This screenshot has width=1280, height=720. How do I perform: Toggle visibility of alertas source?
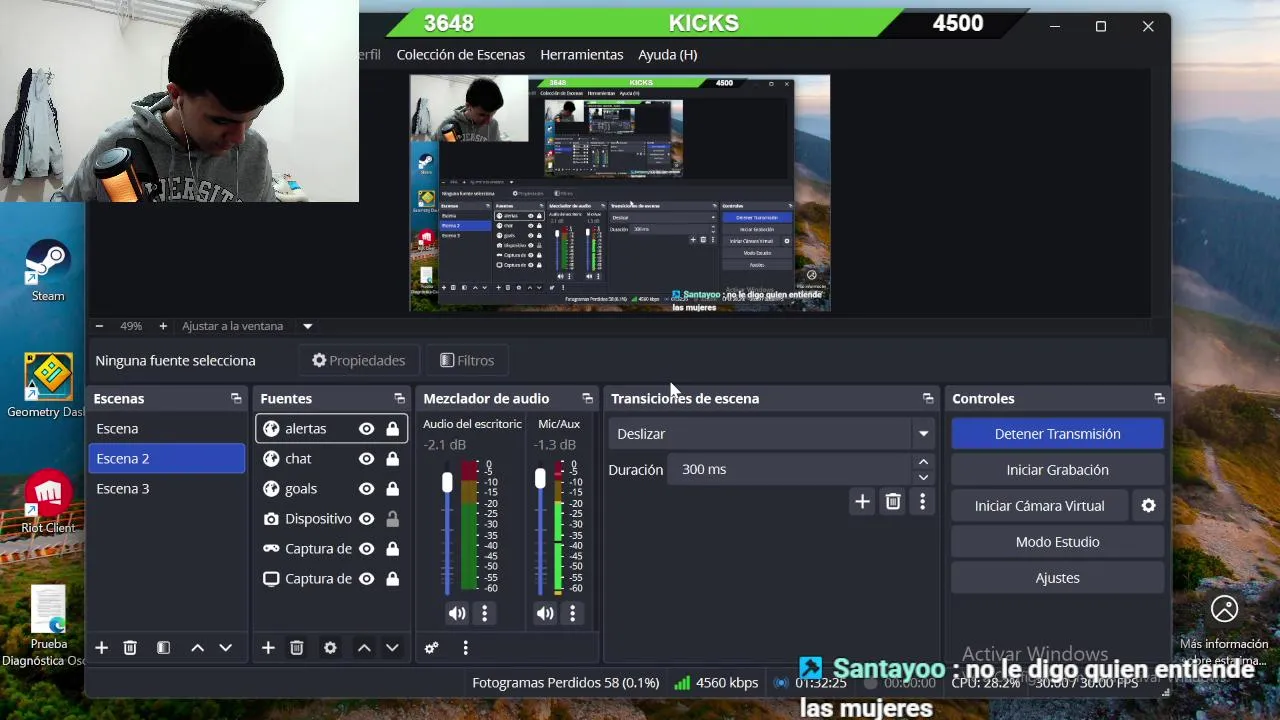tap(367, 429)
